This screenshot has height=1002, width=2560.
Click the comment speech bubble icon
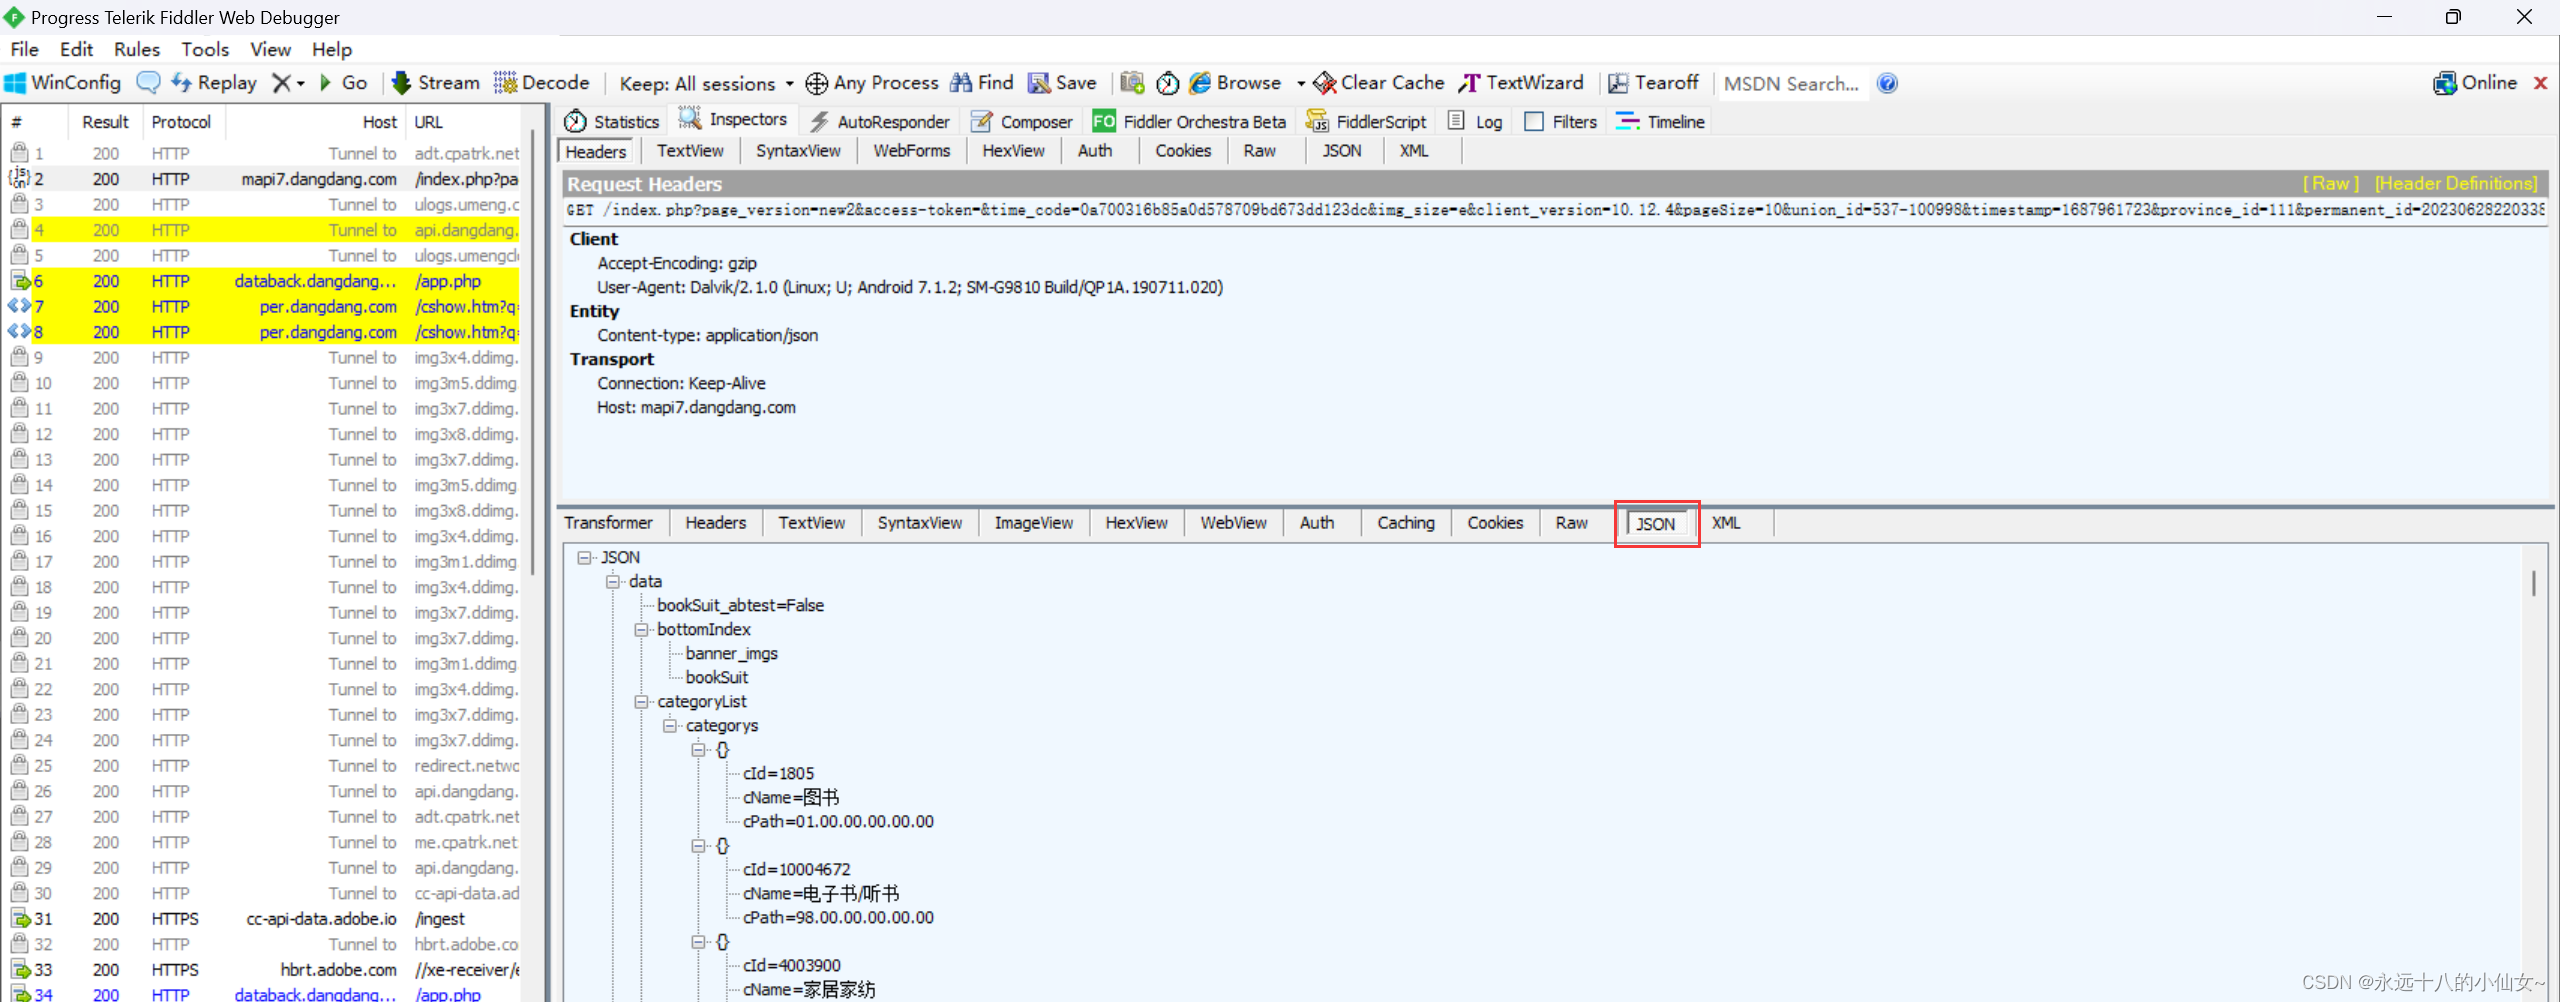click(148, 83)
